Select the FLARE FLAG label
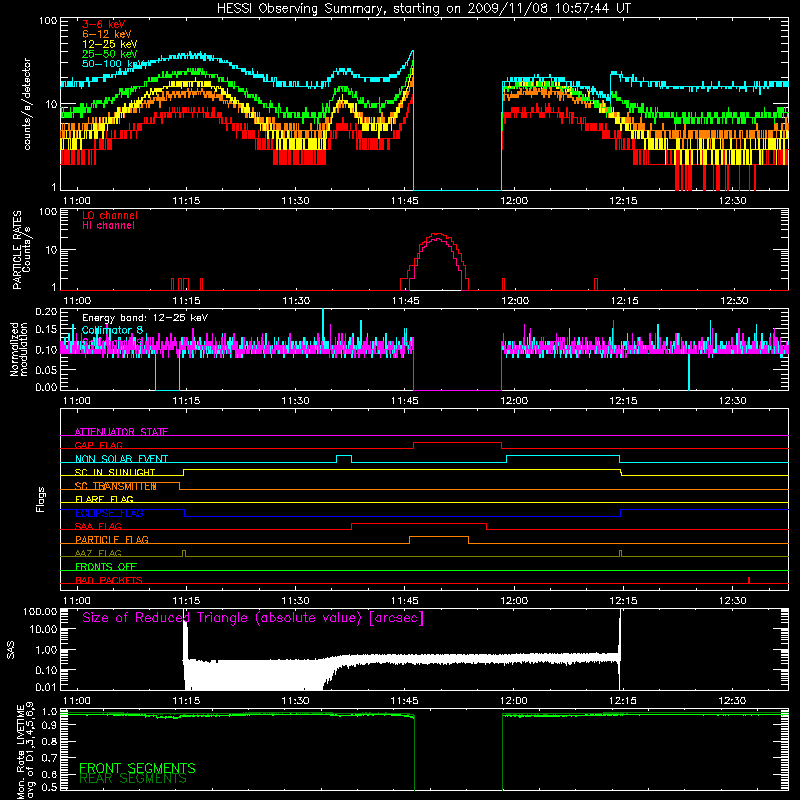This screenshot has height=800, width=800. [x=104, y=499]
